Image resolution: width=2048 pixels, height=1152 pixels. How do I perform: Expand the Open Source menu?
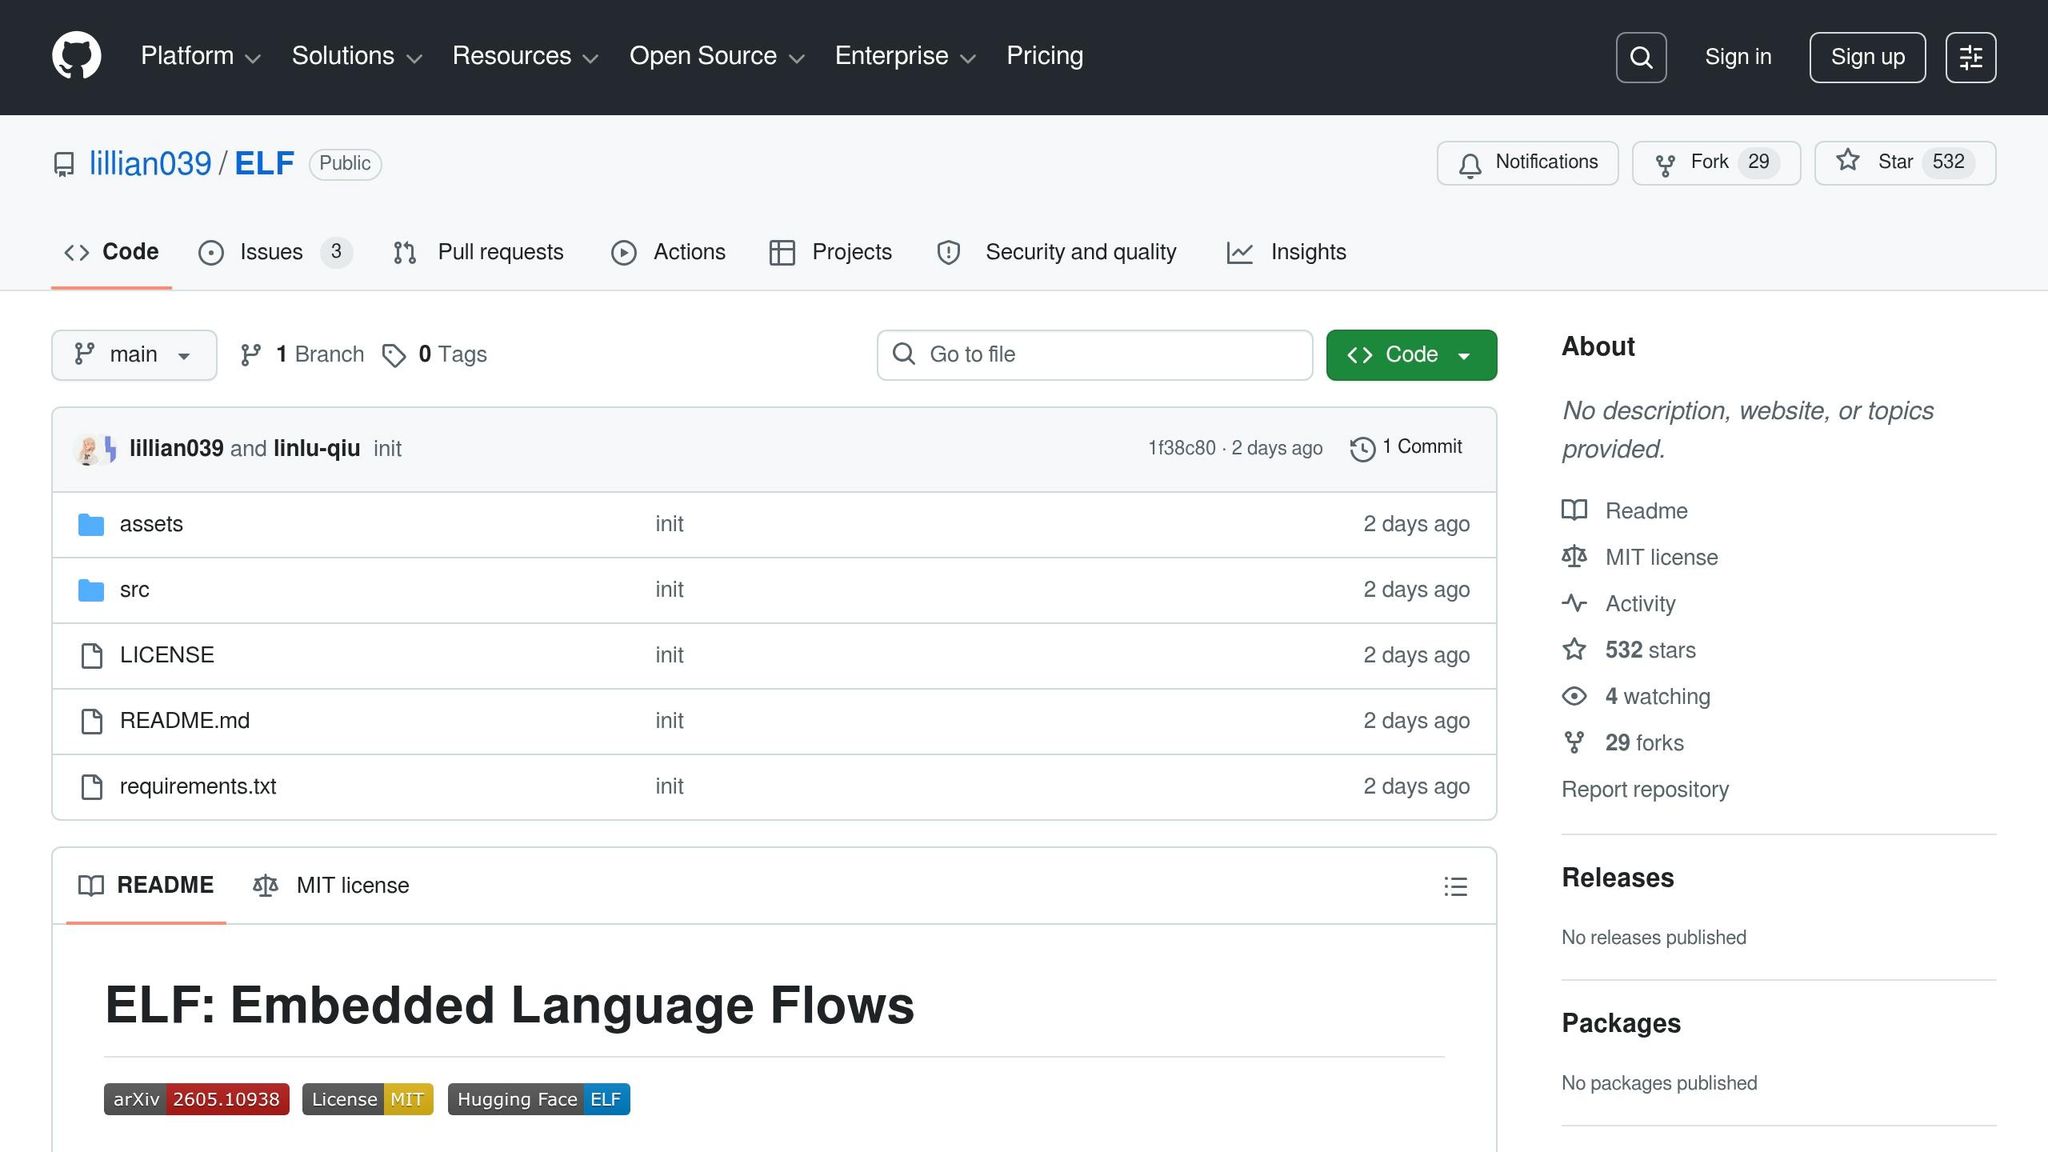click(717, 56)
